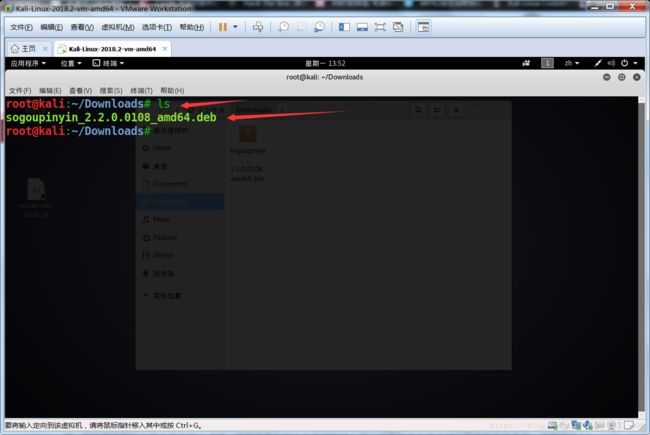Toggle the VMware library sidebar view icon
Image resolution: width=650 pixels, height=435 pixels.
pyautogui.click(x=344, y=27)
